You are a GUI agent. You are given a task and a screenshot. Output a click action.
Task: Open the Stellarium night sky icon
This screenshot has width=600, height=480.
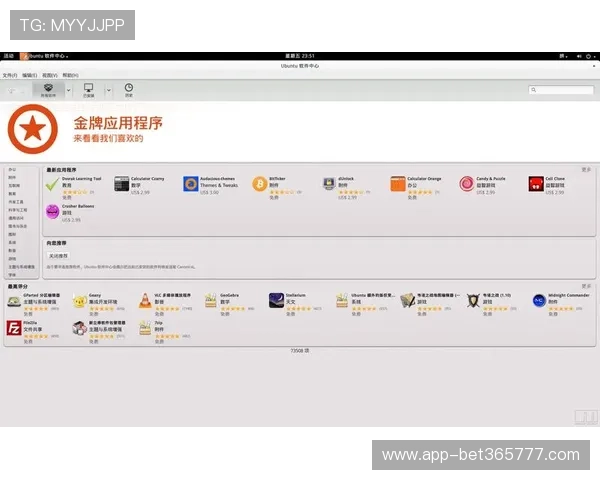coord(276,300)
